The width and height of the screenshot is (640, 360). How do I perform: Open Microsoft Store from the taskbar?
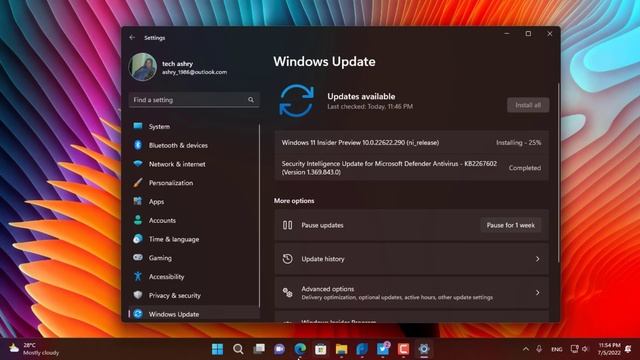[x=321, y=349]
